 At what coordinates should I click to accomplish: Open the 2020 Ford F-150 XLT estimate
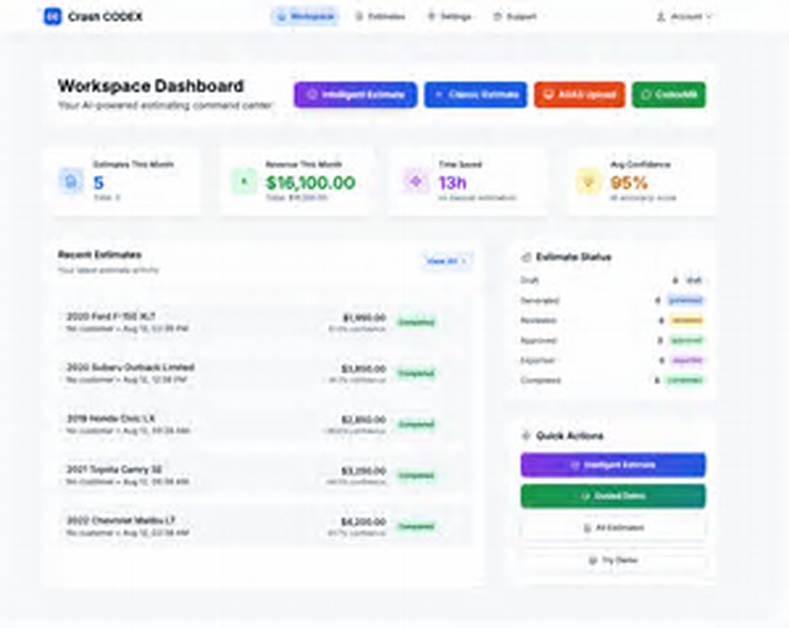[265, 322]
